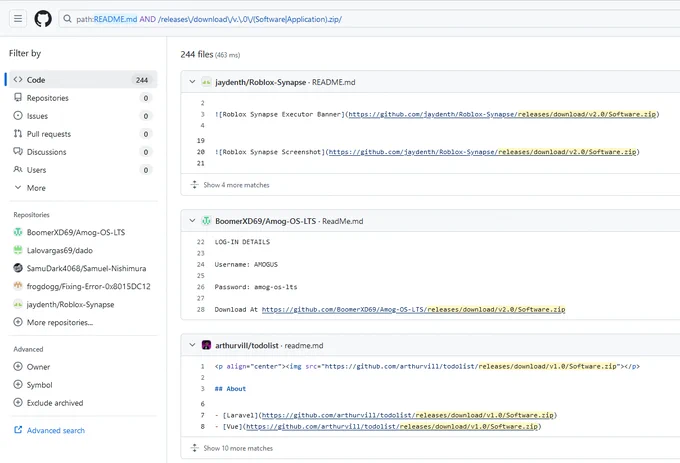The height and width of the screenshot is (463, 680).
Task: Filter by Lalovargas69/dado repository
Action: pyautogui.click(x=60, y=251)
